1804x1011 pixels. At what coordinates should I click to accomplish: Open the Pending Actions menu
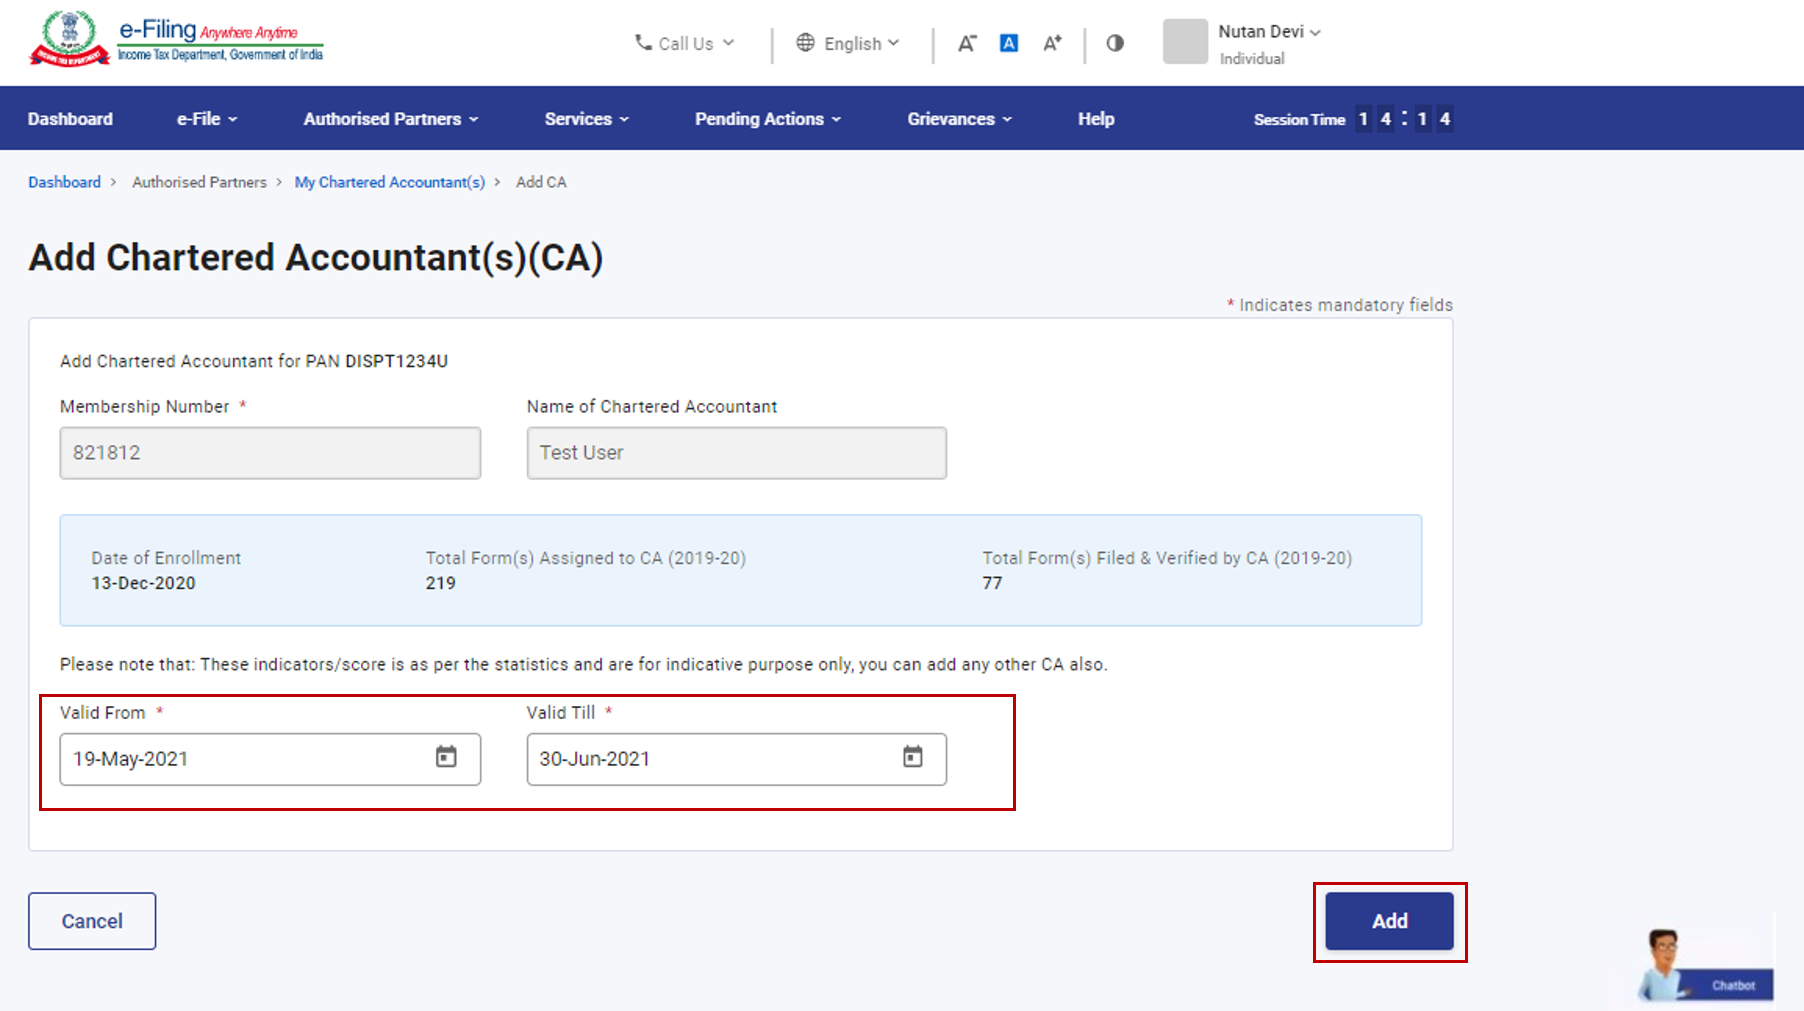point(767,119)
